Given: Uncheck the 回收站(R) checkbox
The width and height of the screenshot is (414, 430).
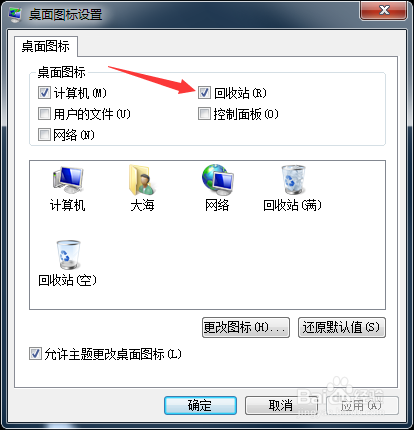Looking at the screenshot, I should coord(204,93).
